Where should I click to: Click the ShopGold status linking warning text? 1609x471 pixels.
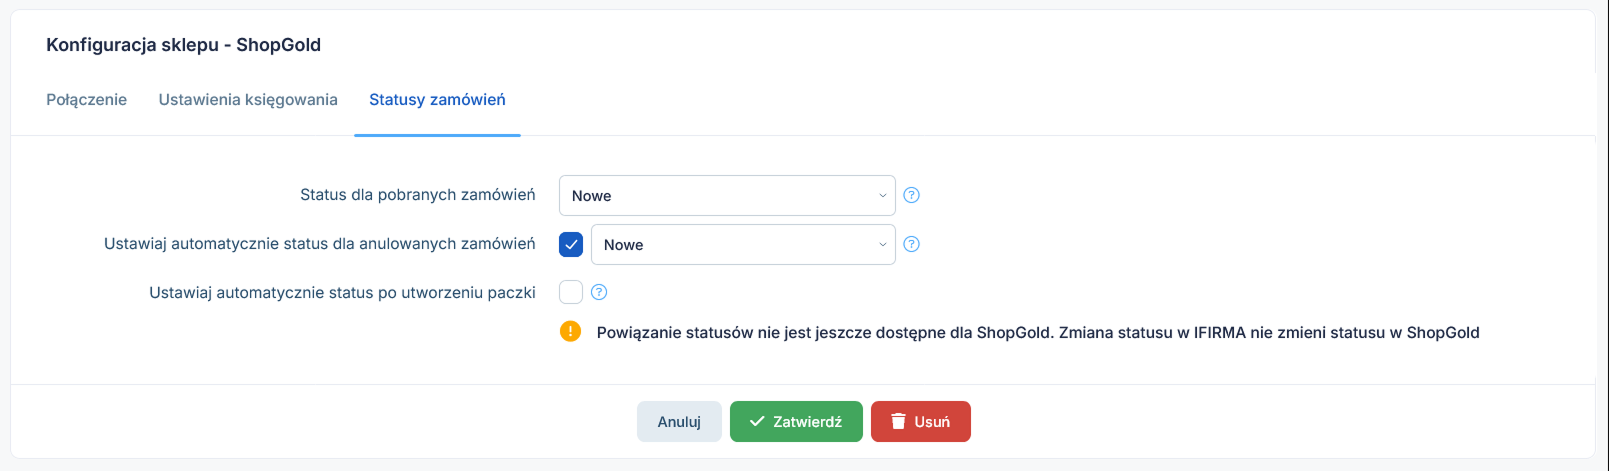[x=1038, y=332]
